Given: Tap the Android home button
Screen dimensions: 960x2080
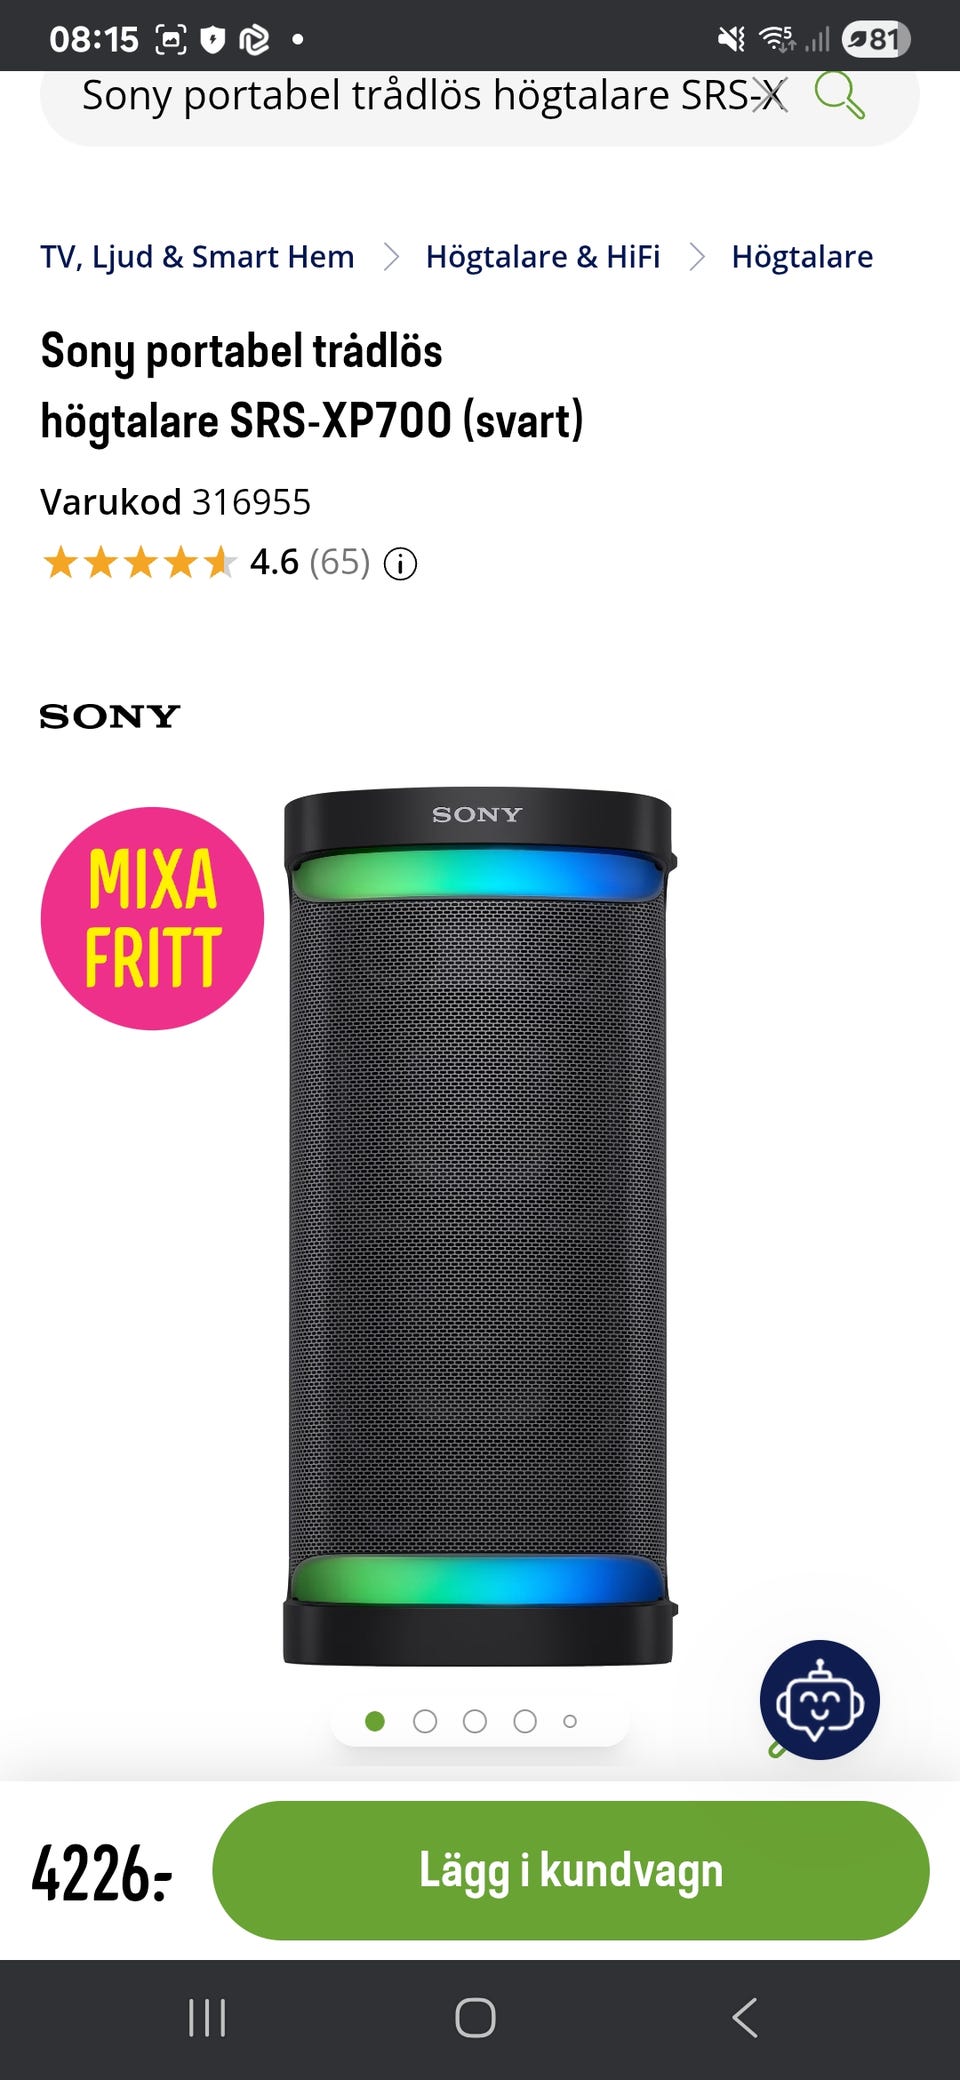Looking at the screenshot, I should [475, 2018].
